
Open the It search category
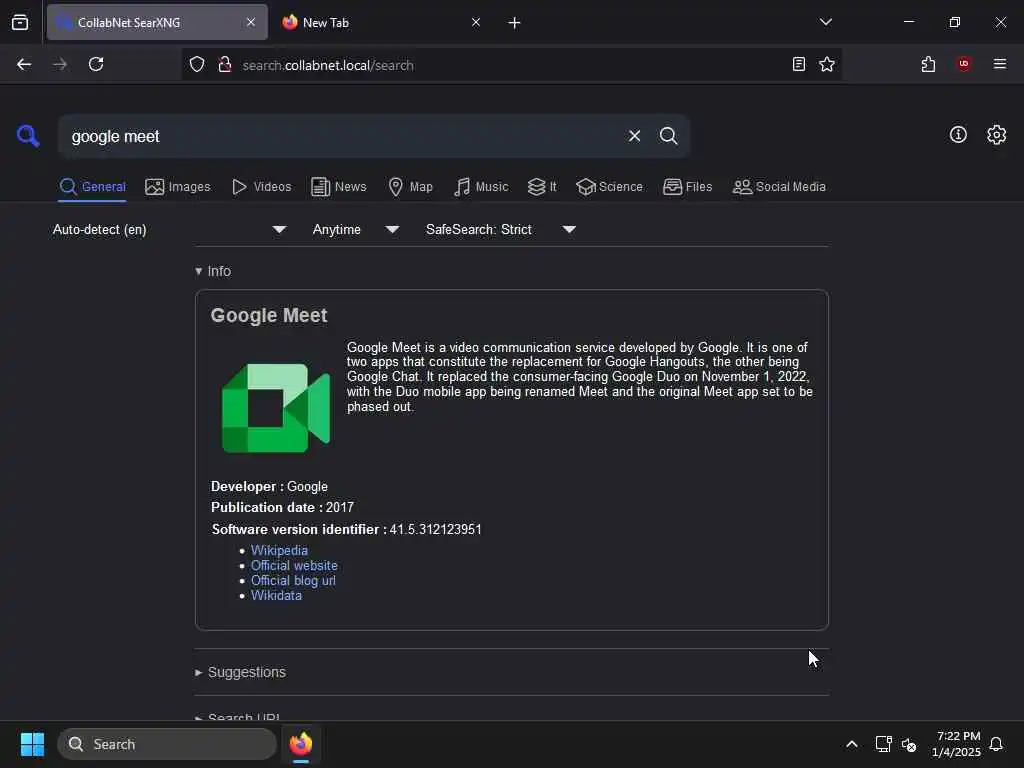541,187
